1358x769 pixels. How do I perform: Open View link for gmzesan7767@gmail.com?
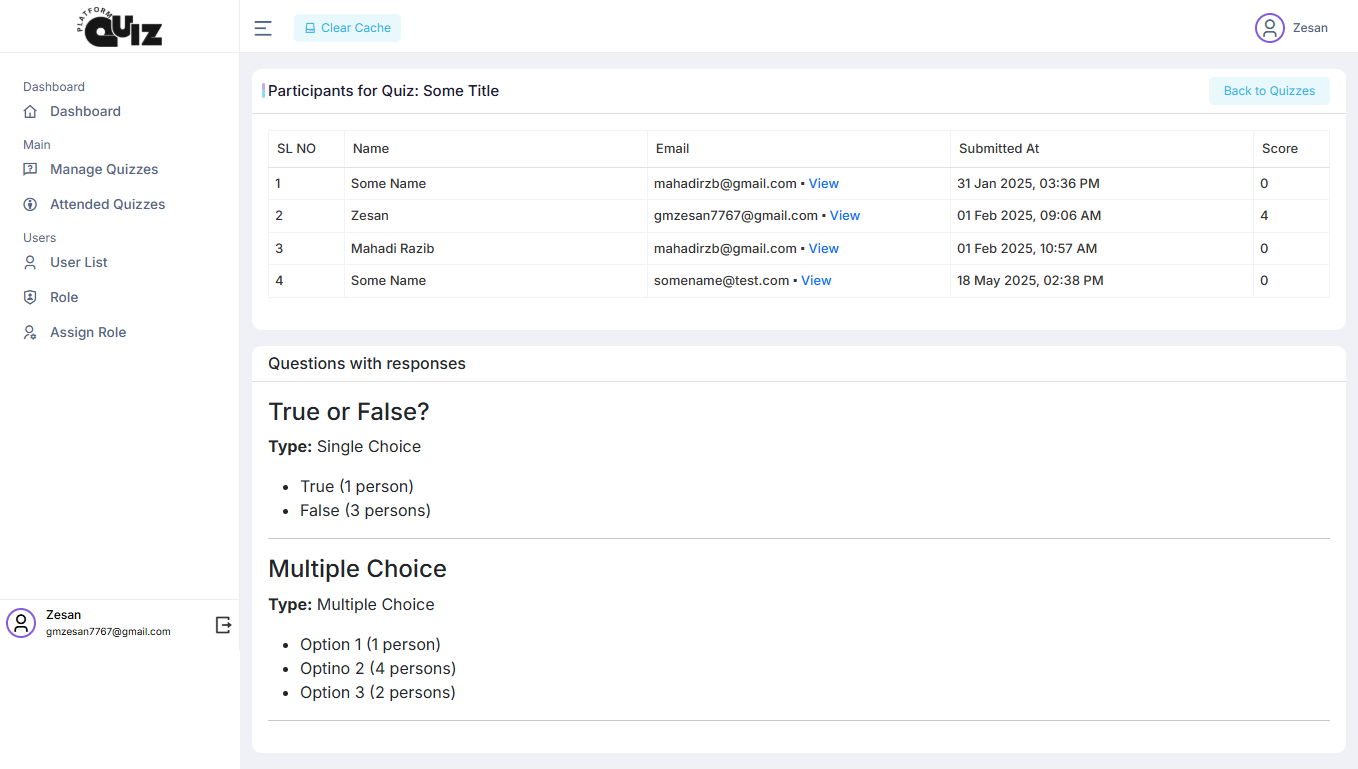tap(845, 215)
